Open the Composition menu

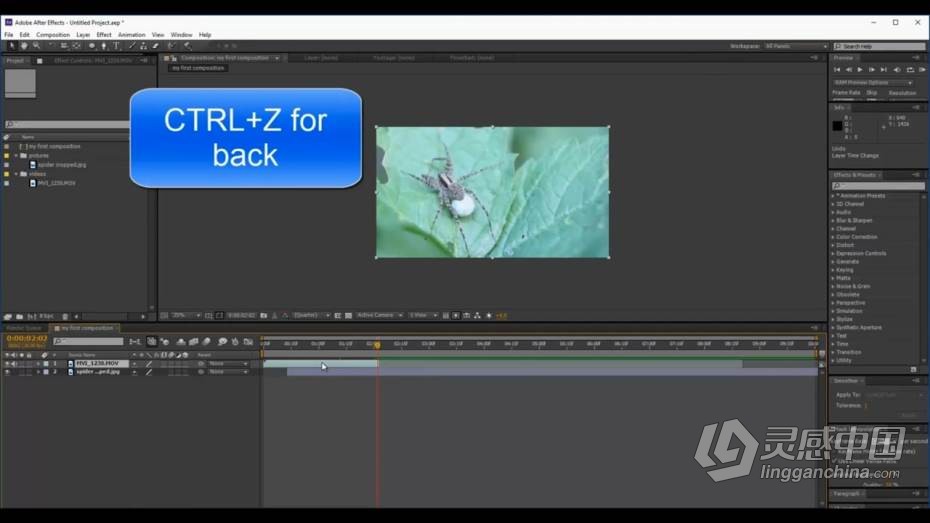click(53, 35)
